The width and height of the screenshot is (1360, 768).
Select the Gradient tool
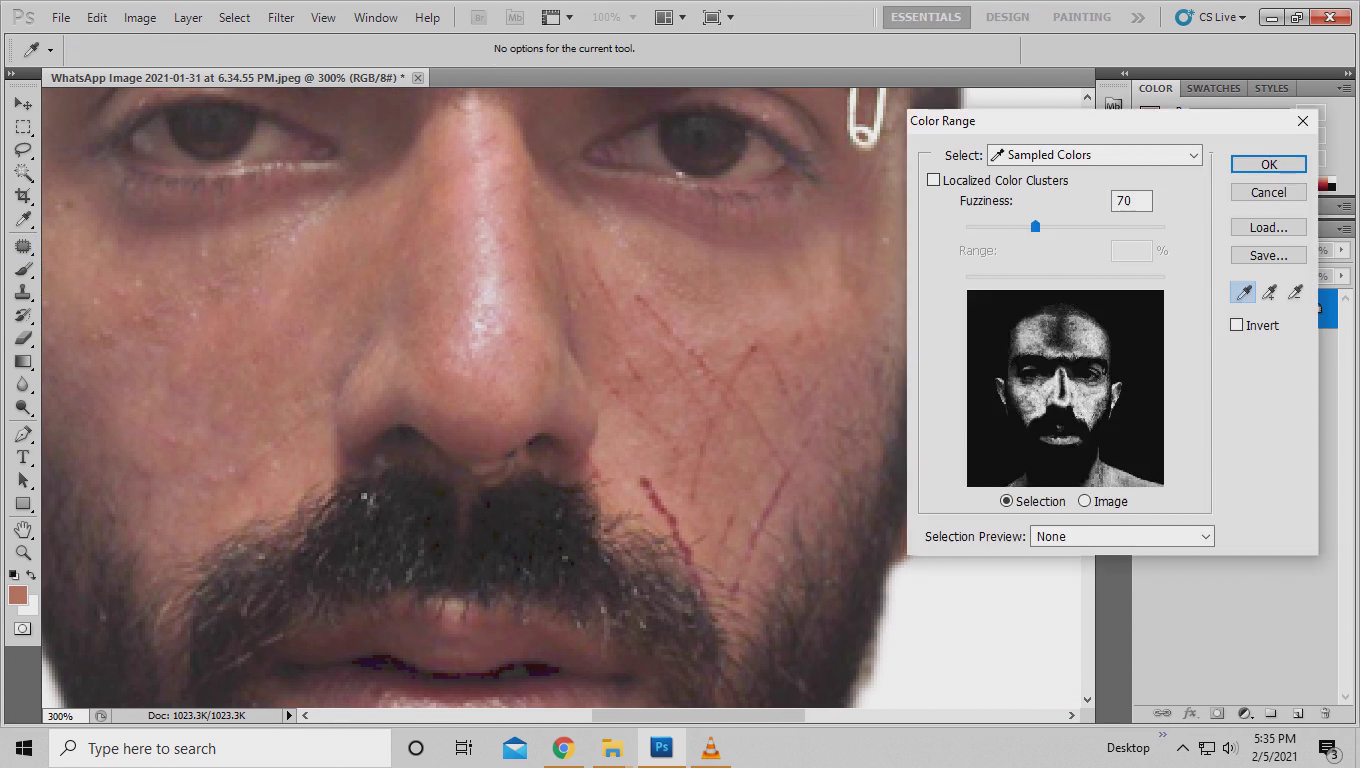pyautogui.click(x=23, y=362)
